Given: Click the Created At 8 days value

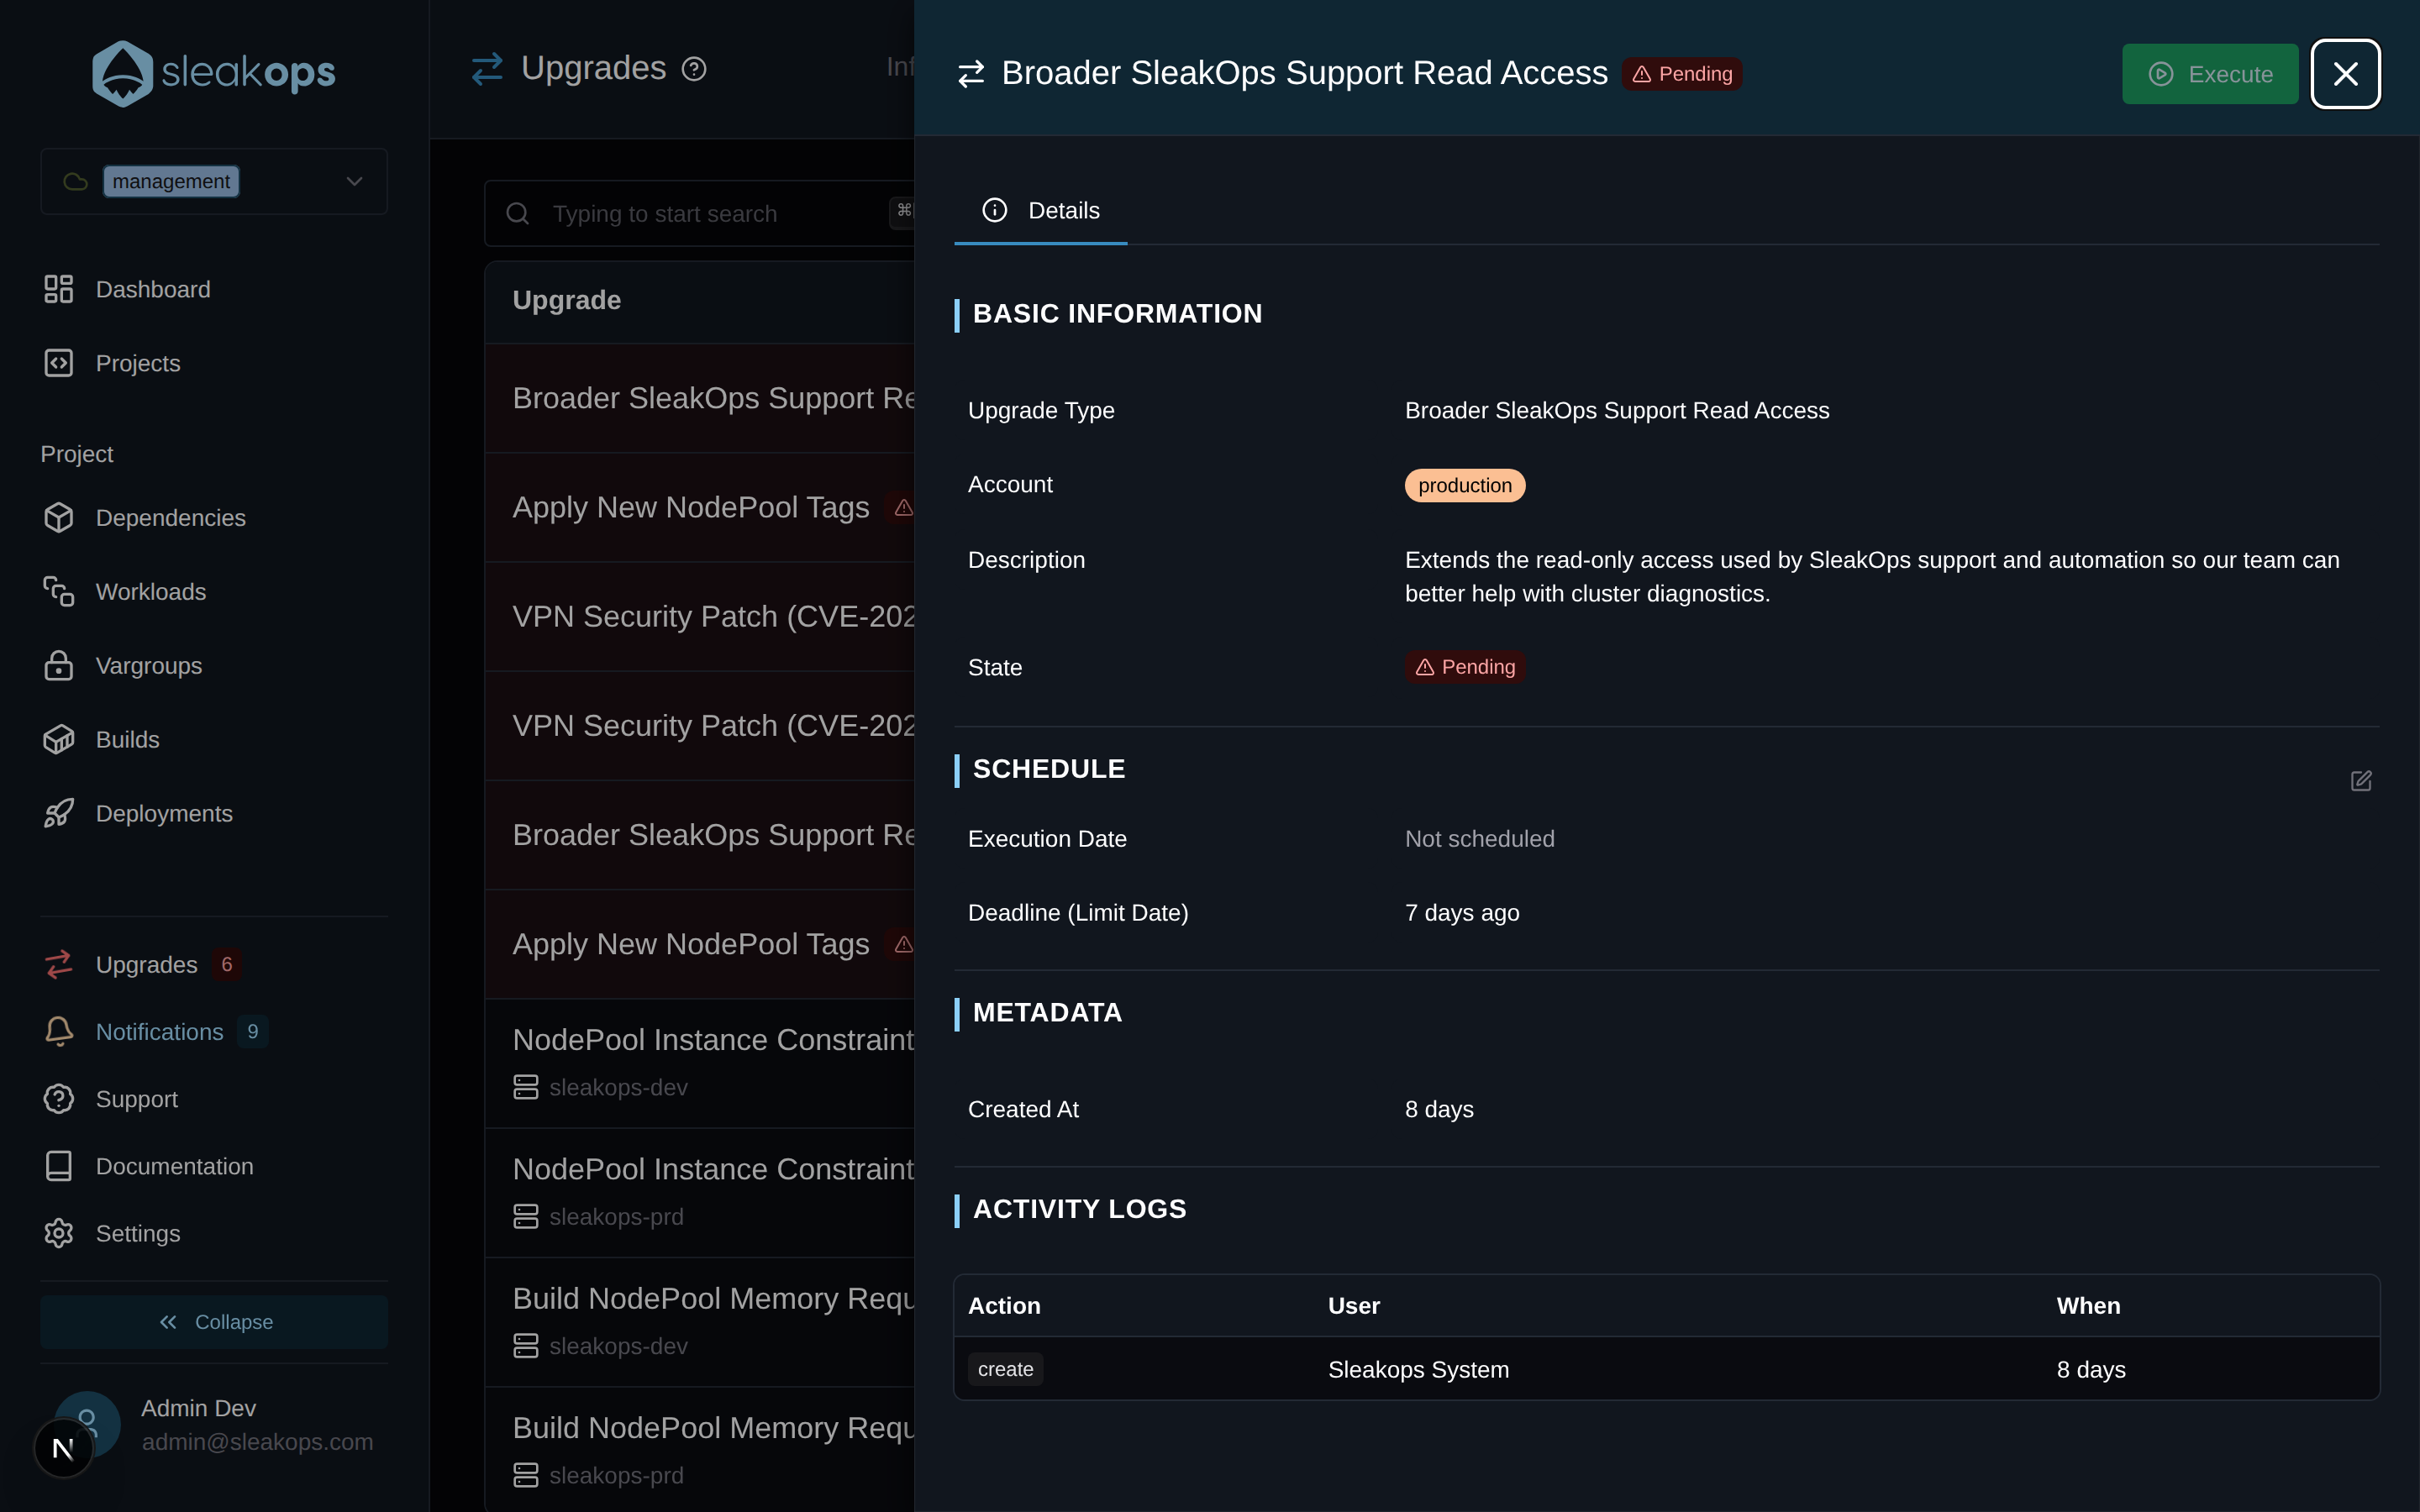Looking at the screenshot, I should tap(1439, 1110).
